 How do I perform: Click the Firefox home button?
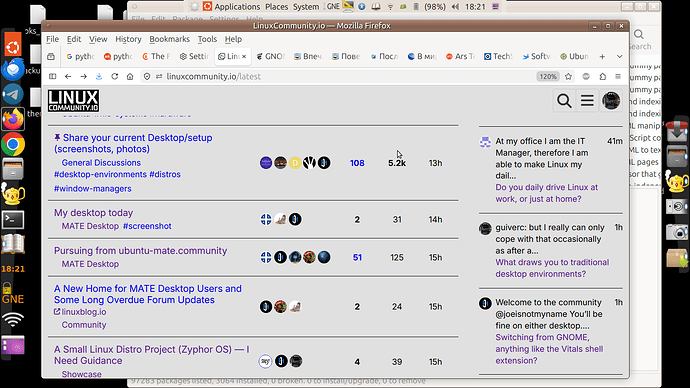point(130,77)
